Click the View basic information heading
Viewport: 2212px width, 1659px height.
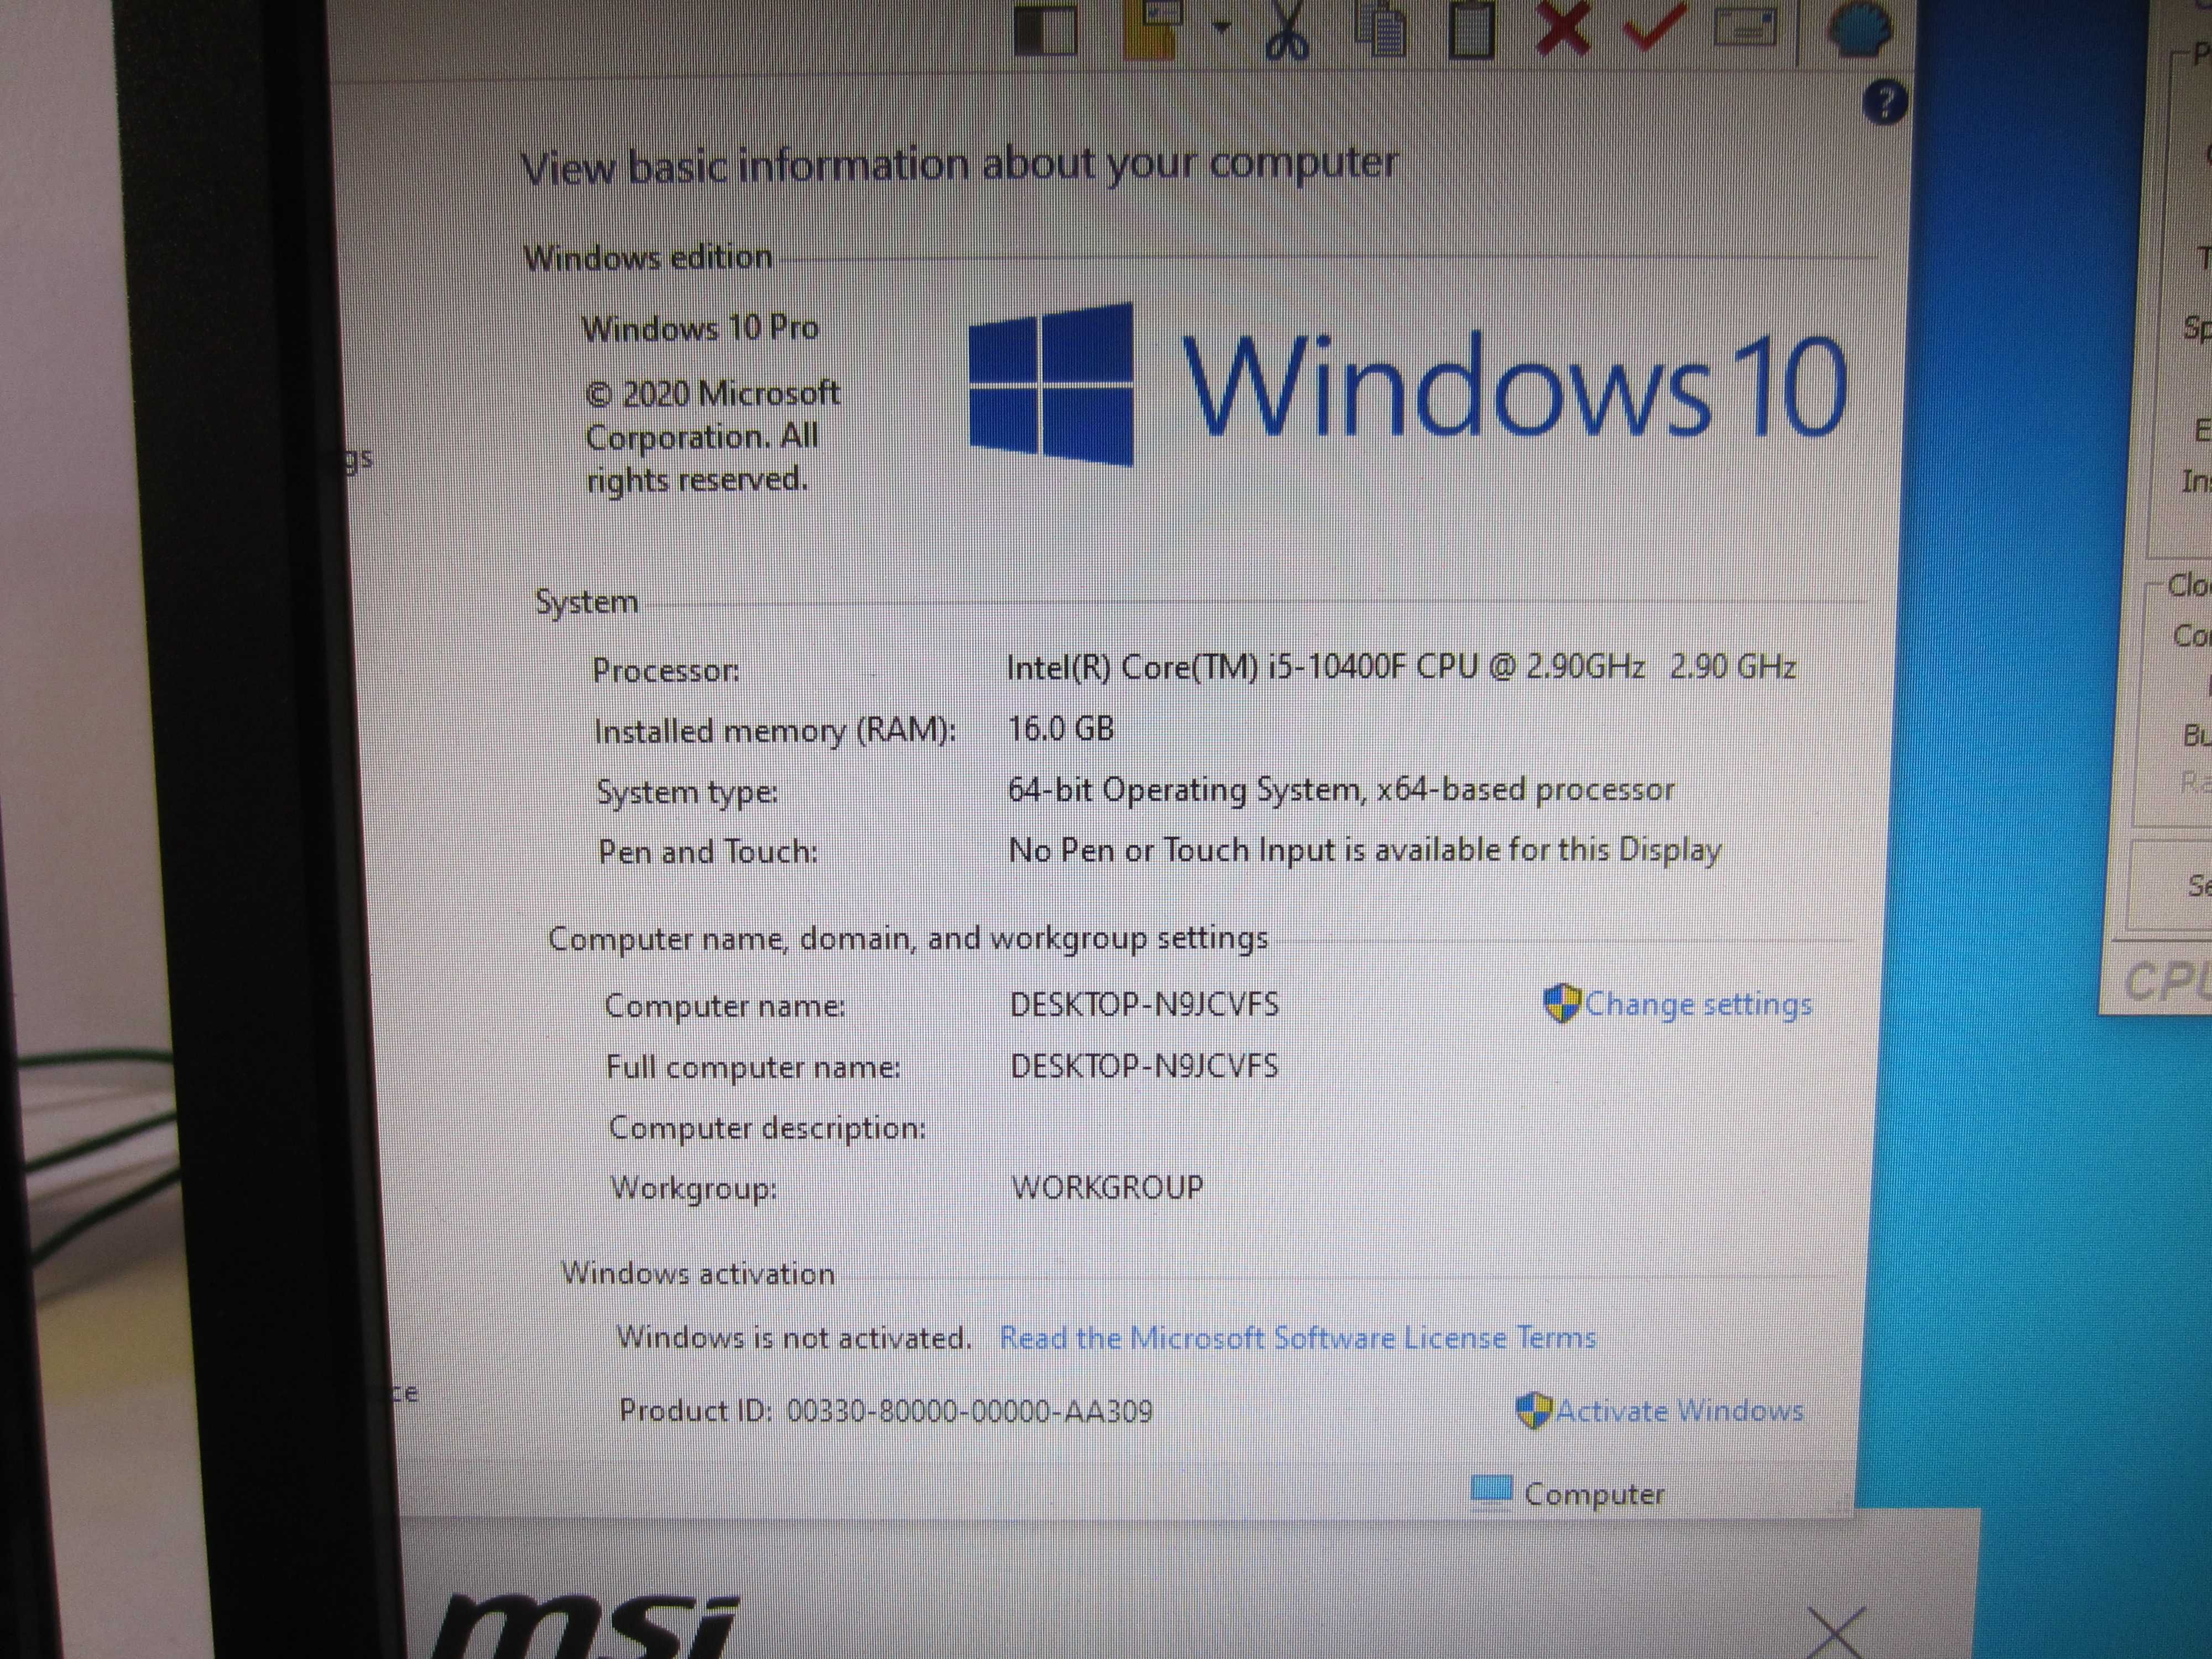pos(959,165)
